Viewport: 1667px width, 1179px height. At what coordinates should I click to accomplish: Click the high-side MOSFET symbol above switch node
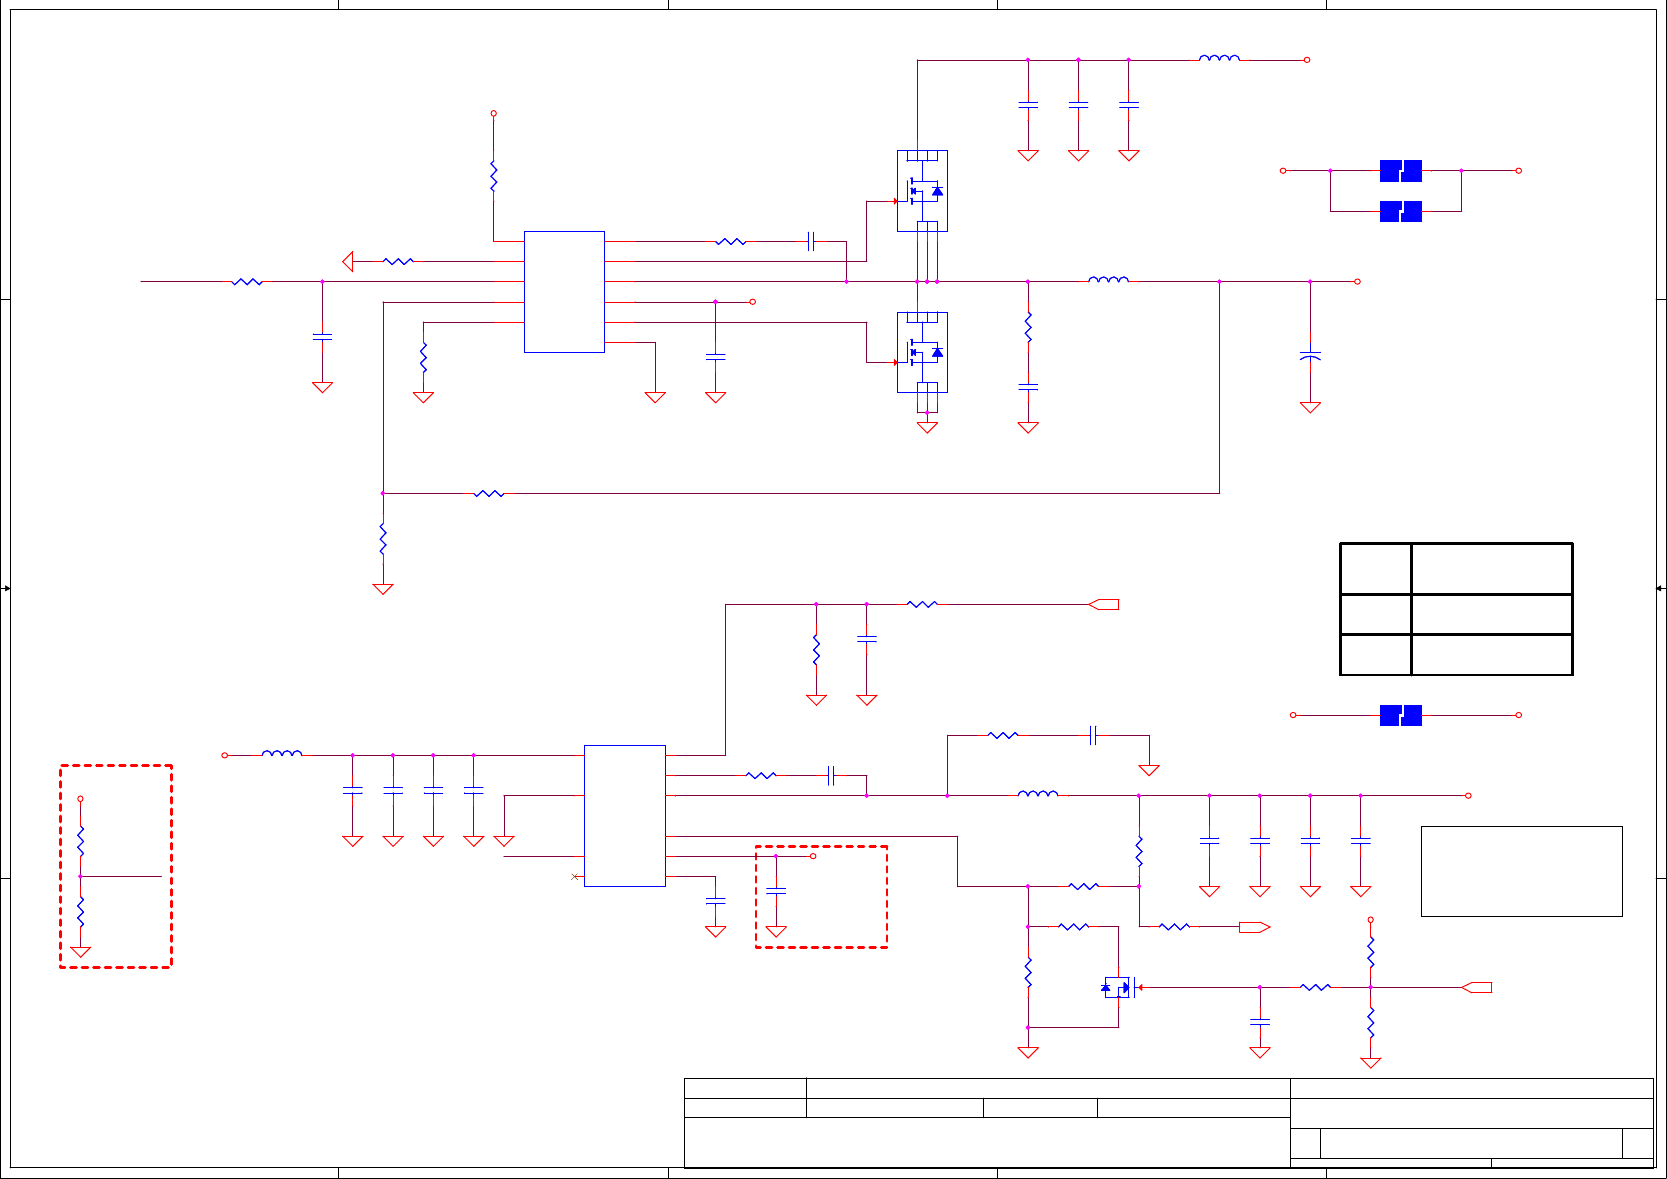click(922, 191)
